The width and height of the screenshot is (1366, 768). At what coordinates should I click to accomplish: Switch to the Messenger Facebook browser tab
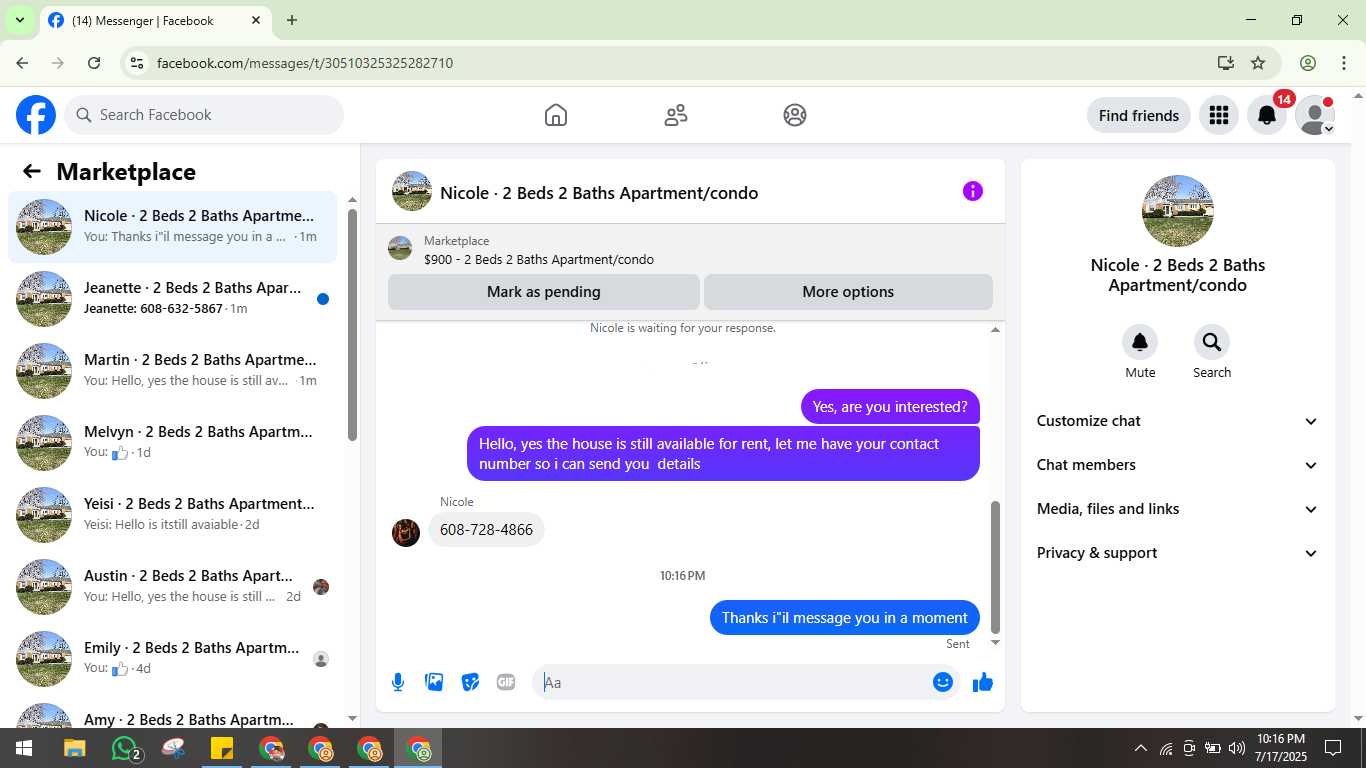pyautogui.click(x=155, y=20)
